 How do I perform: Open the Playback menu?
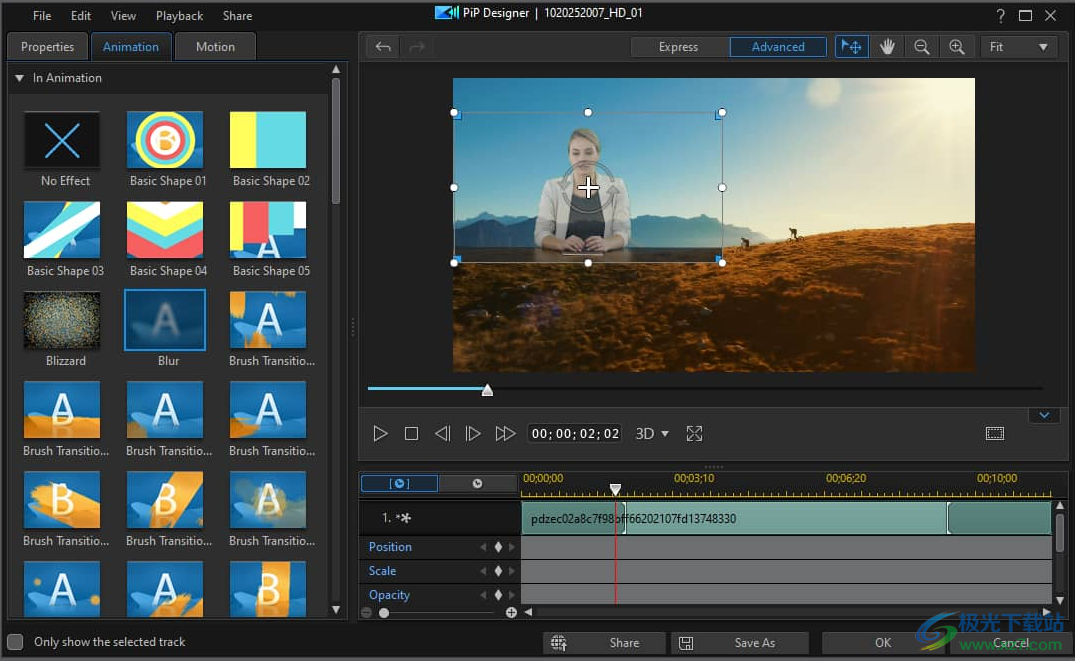[x=180, y=15]
